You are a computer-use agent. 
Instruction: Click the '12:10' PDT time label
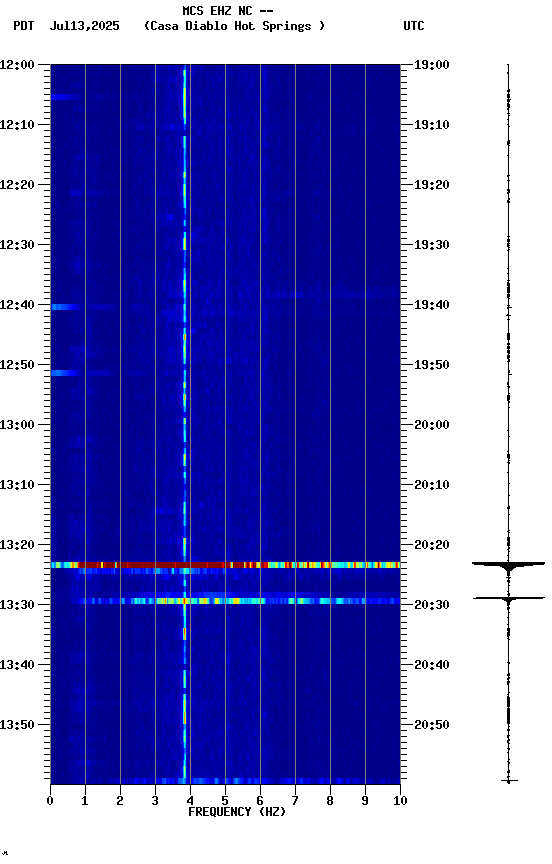[x=17, y=125]
